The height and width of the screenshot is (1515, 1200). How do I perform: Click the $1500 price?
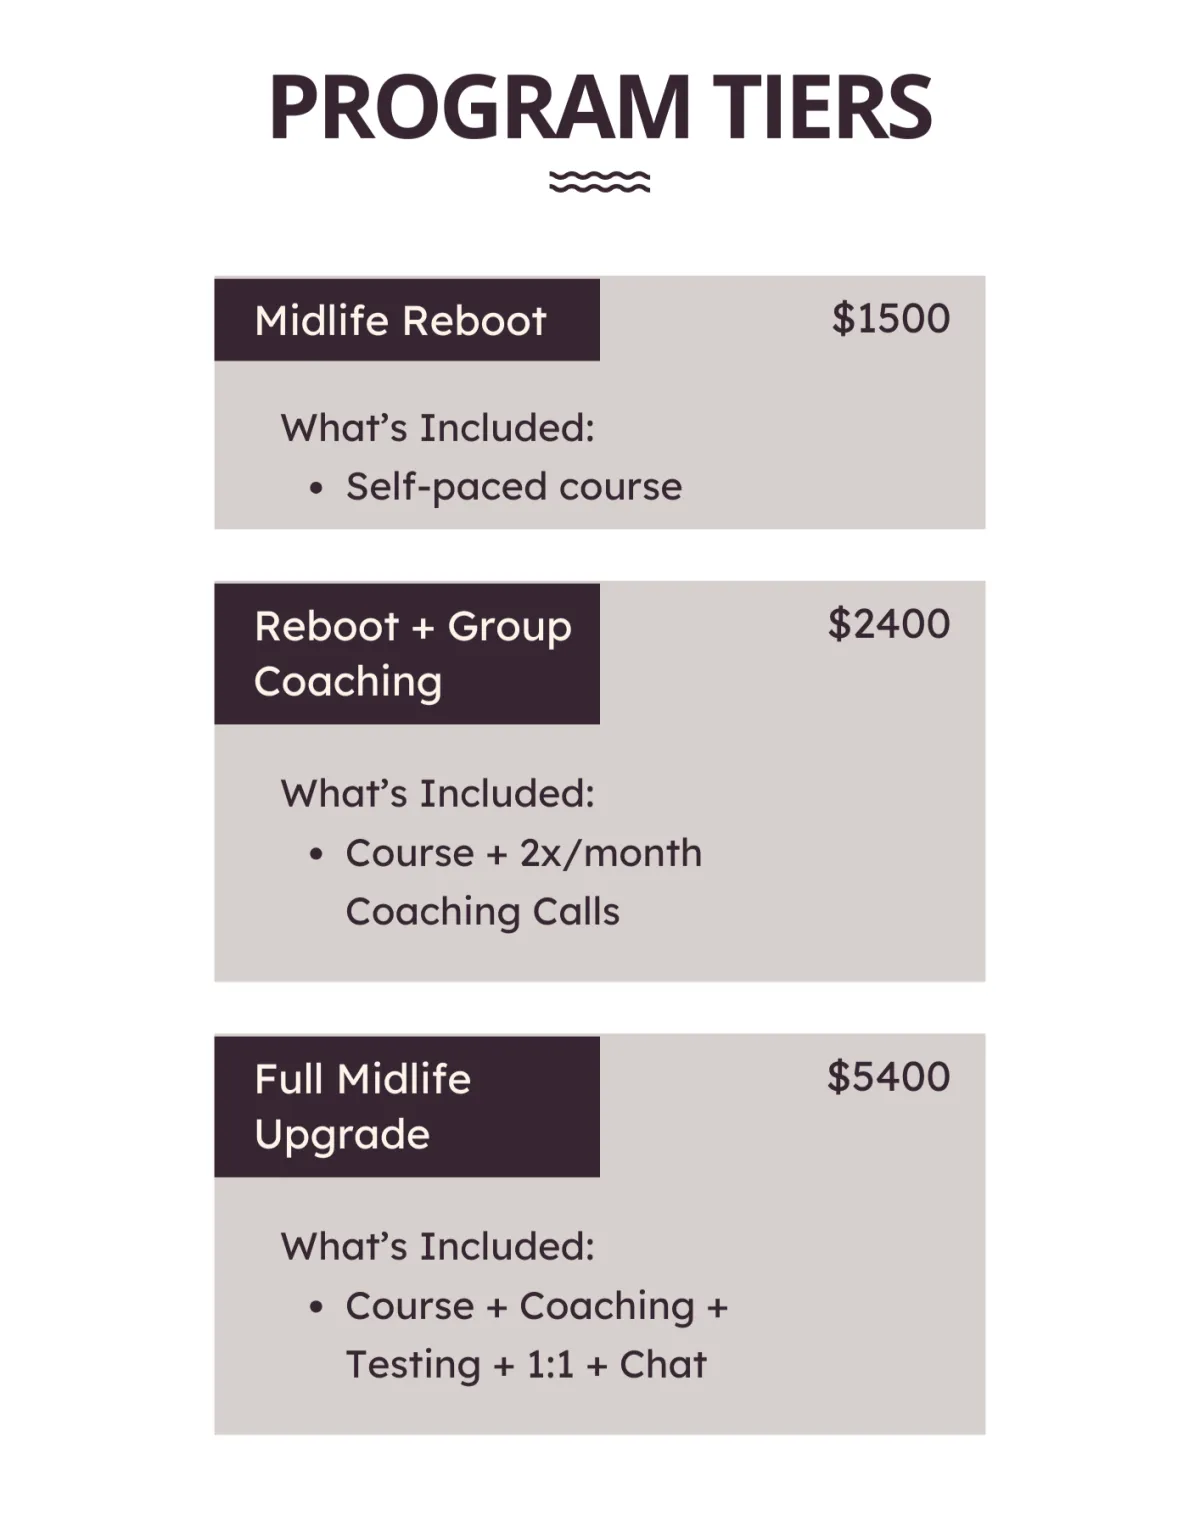coord(890,319)
